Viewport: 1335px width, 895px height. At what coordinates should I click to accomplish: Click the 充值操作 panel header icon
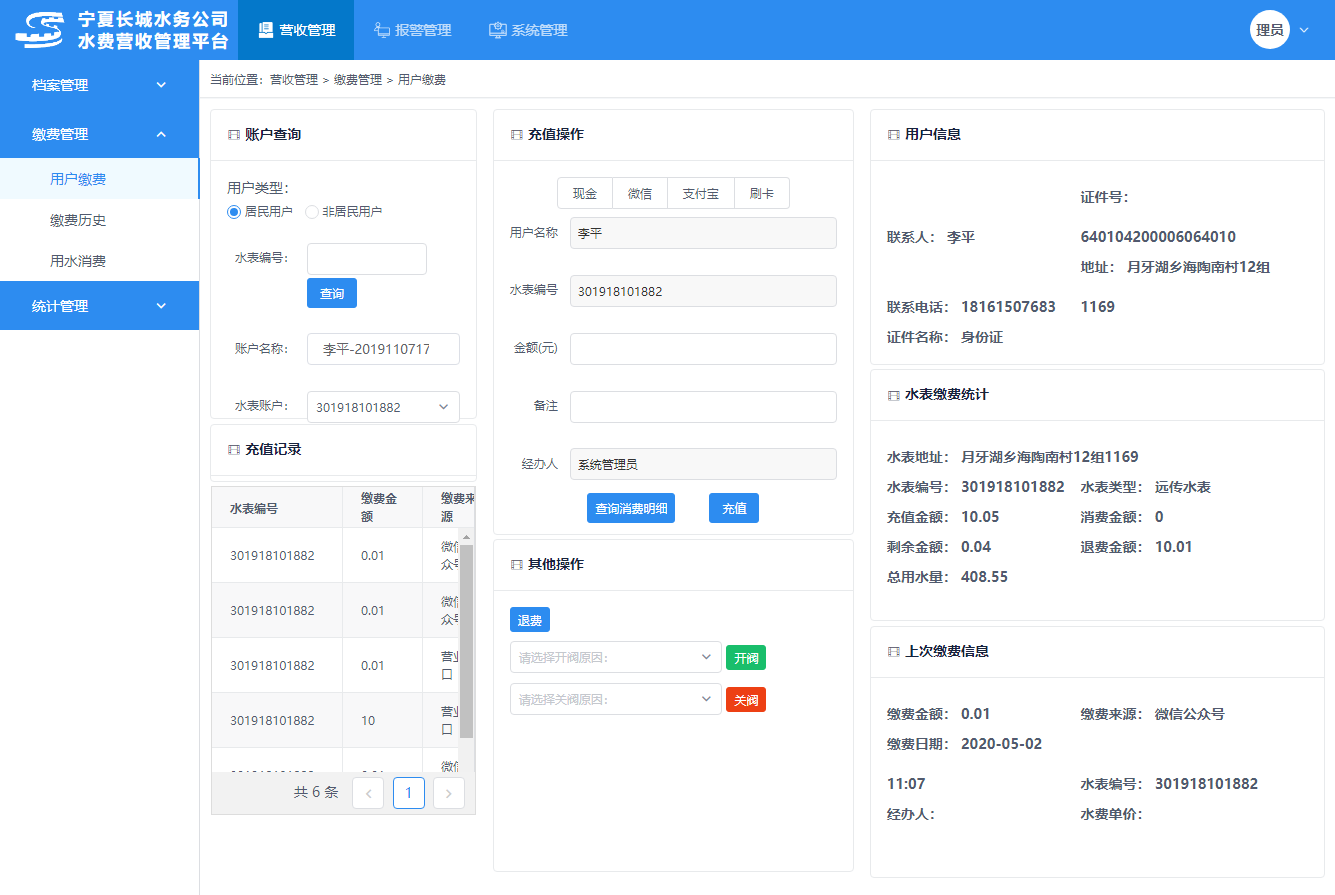[517, 135]
